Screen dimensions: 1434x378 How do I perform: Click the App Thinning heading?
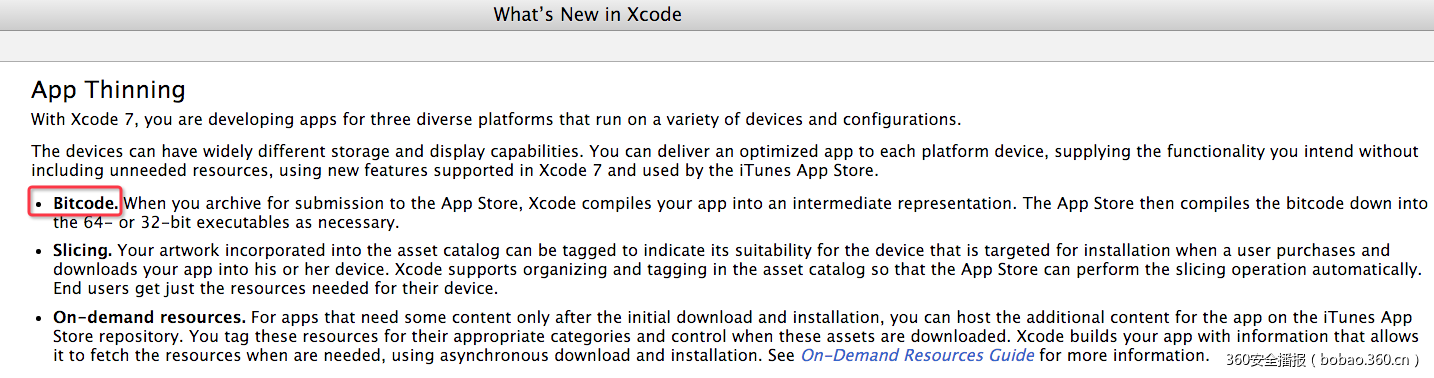tap(108, 89)
